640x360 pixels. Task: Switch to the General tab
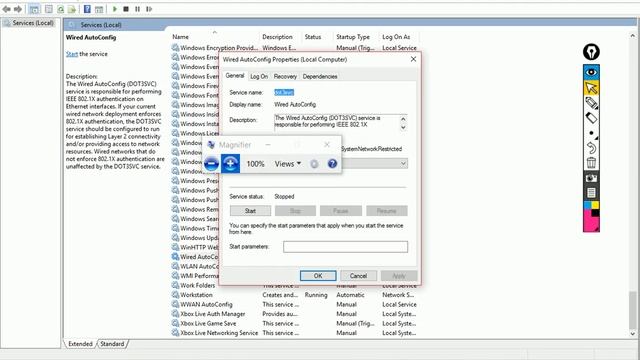(x=235, y=76)
